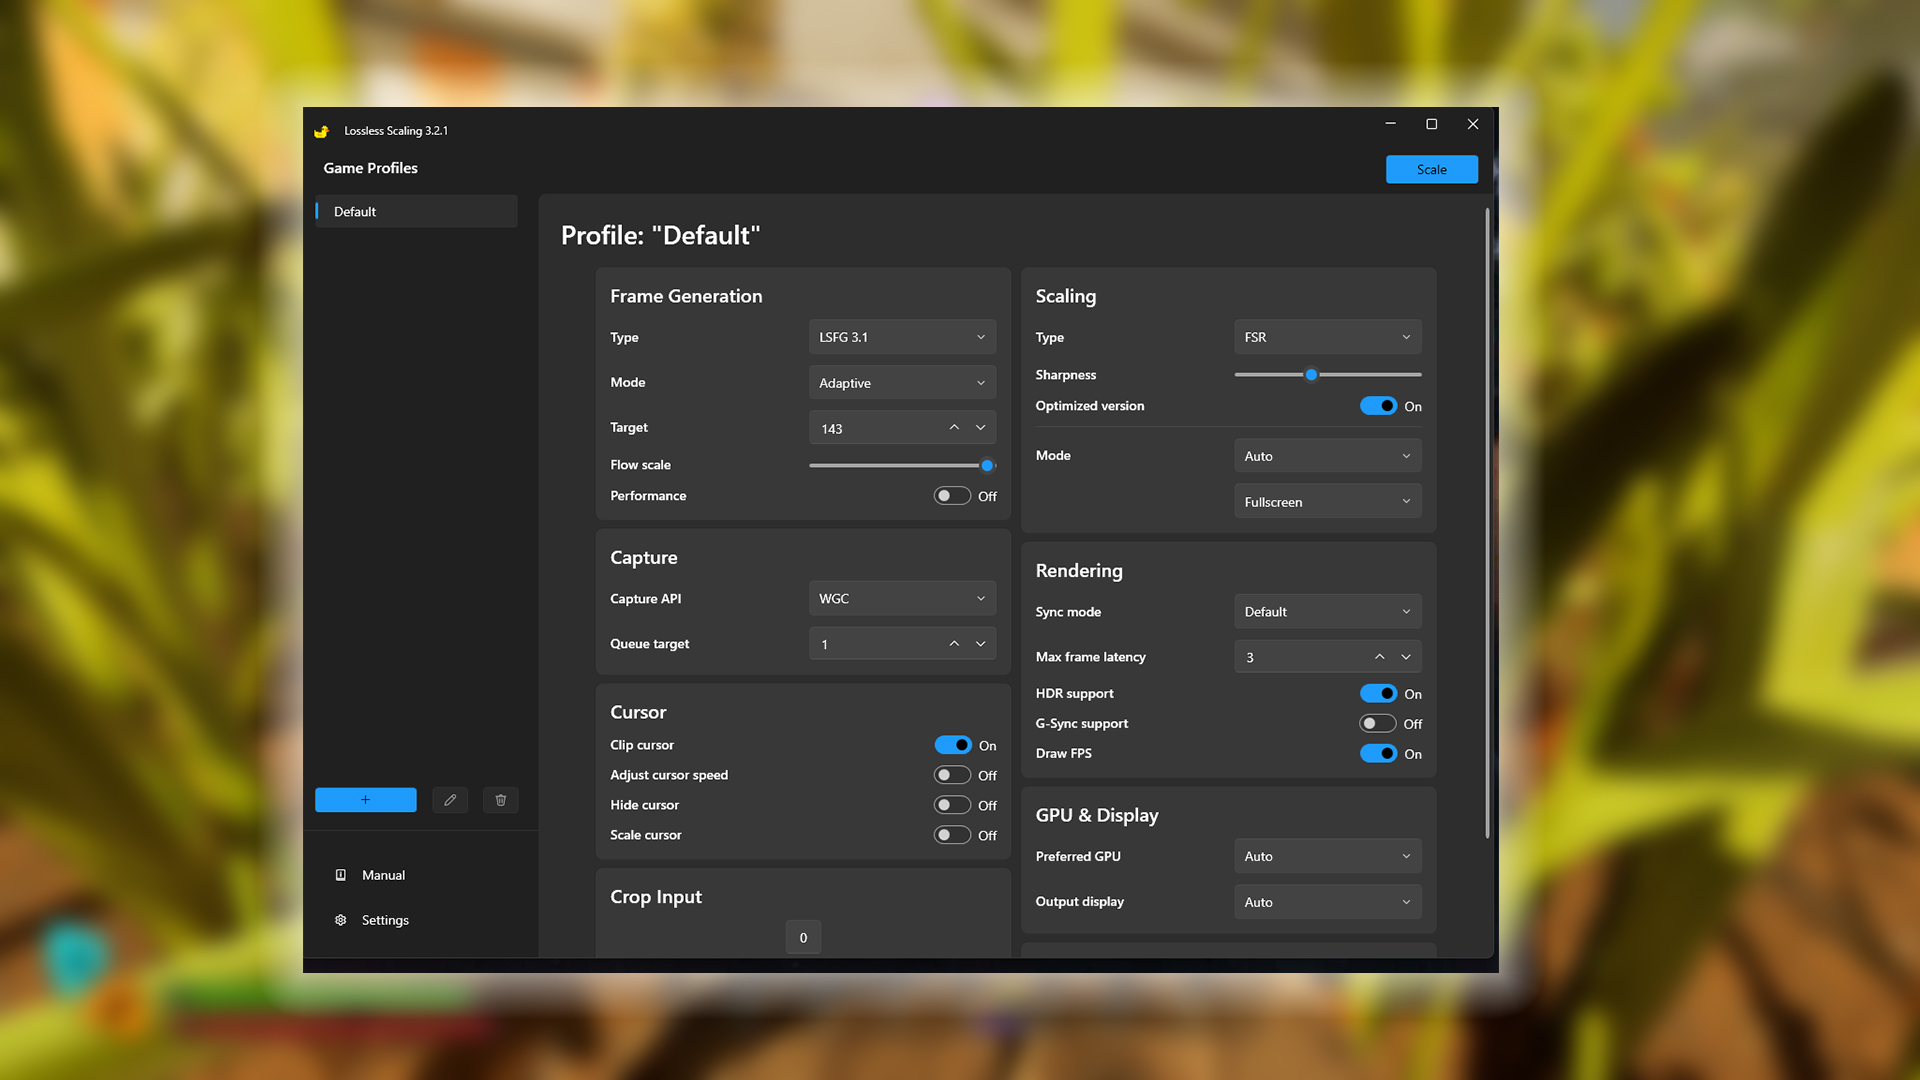Toggle Optimized version switch
Screen dimensions: 1920x1080
click(1378, 406)
